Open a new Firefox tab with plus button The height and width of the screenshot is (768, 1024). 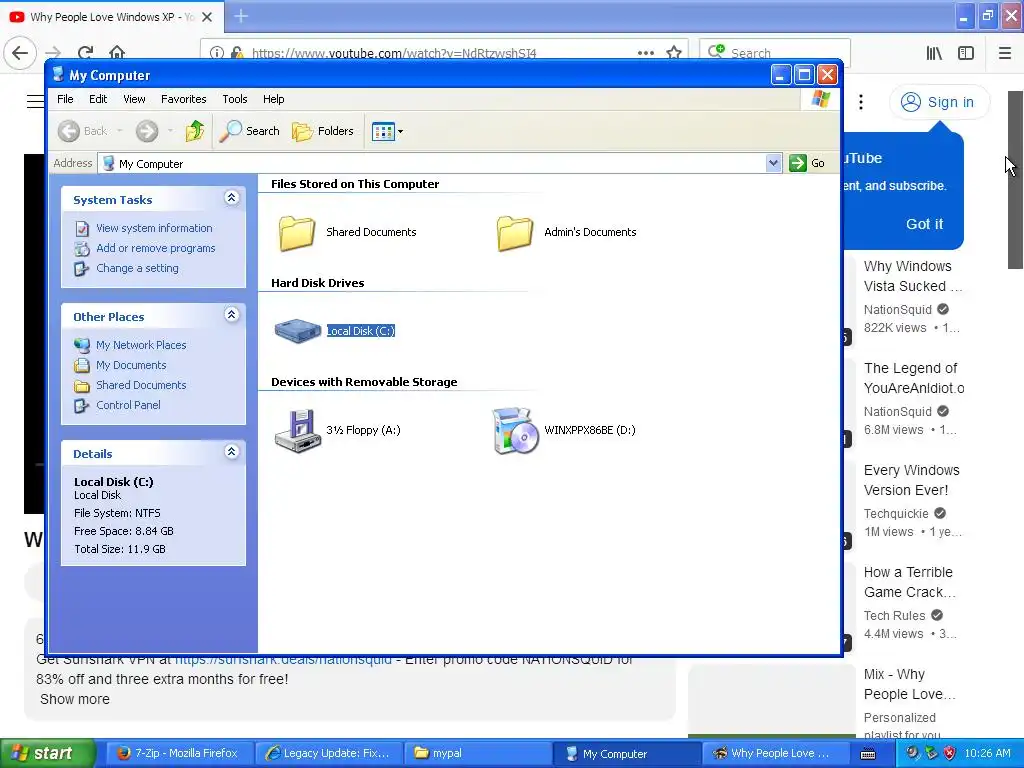(x=240, y=16)
